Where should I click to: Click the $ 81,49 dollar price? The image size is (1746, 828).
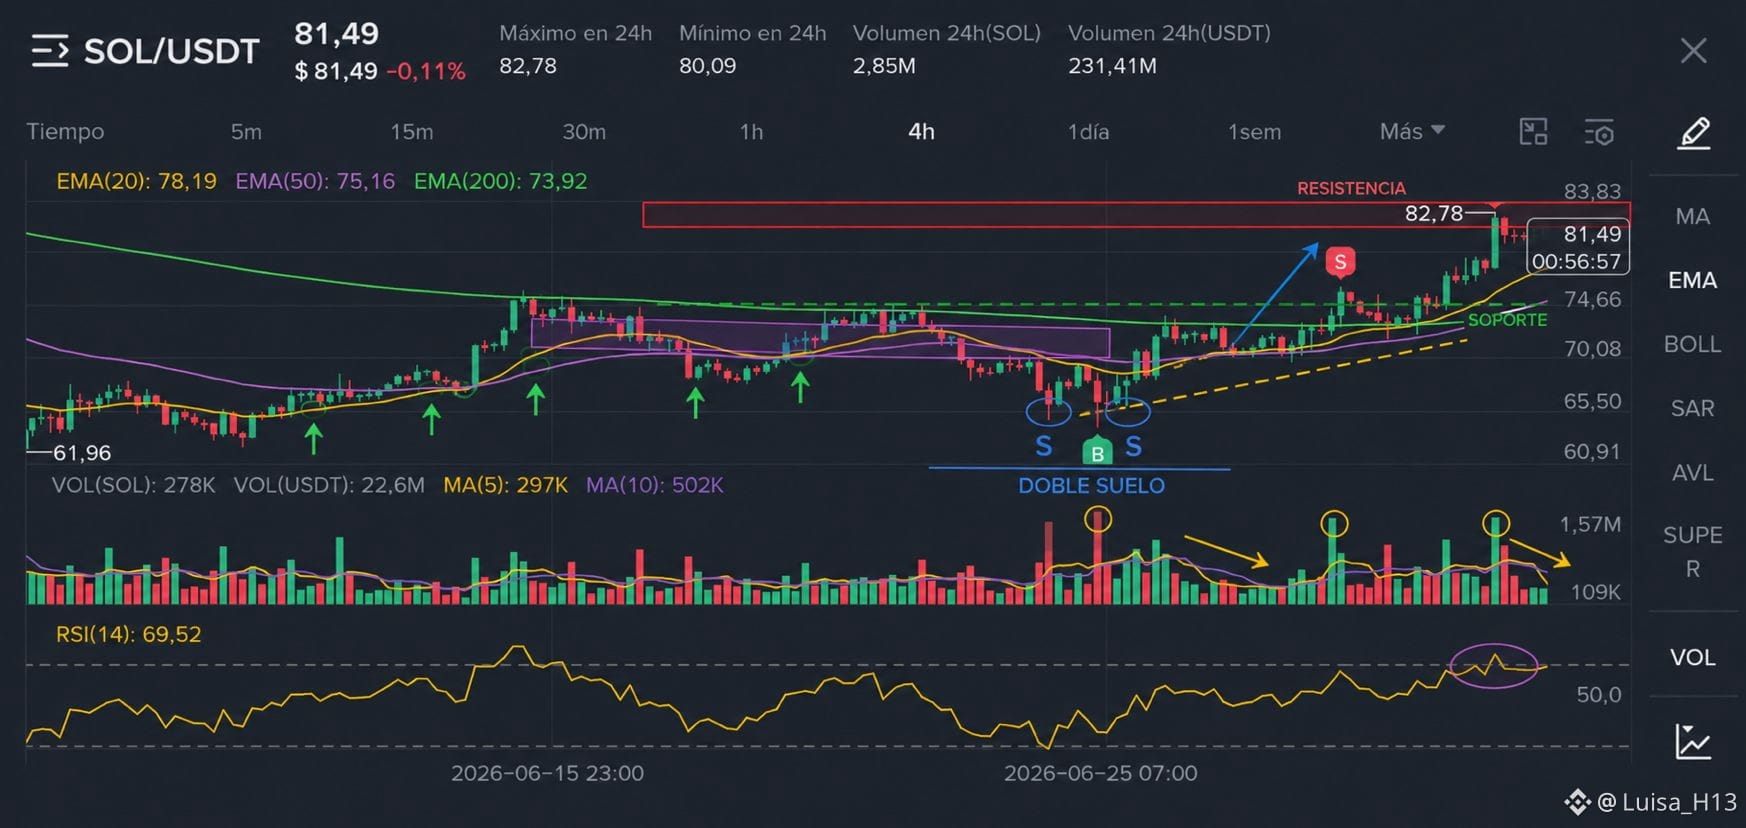[x=336, y=71]
